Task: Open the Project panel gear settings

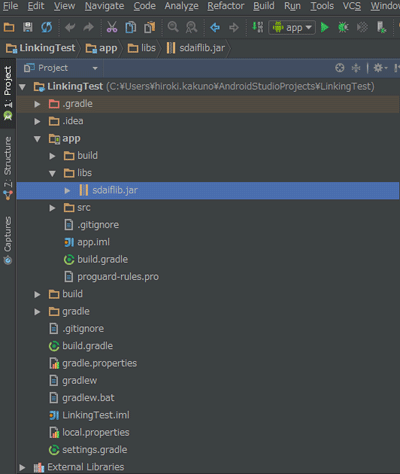Action: tap(380, 68)
